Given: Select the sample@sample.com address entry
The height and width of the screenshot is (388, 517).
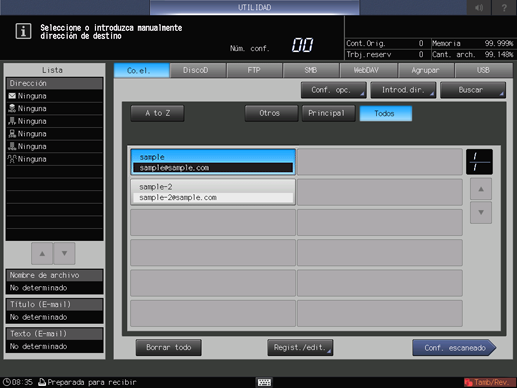Looking at the screenshot, I should pos(213,162).
